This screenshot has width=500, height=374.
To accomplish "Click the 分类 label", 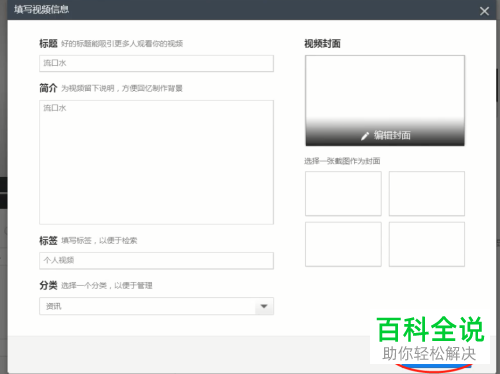I will pyautogui.click(x=48, y=285).
